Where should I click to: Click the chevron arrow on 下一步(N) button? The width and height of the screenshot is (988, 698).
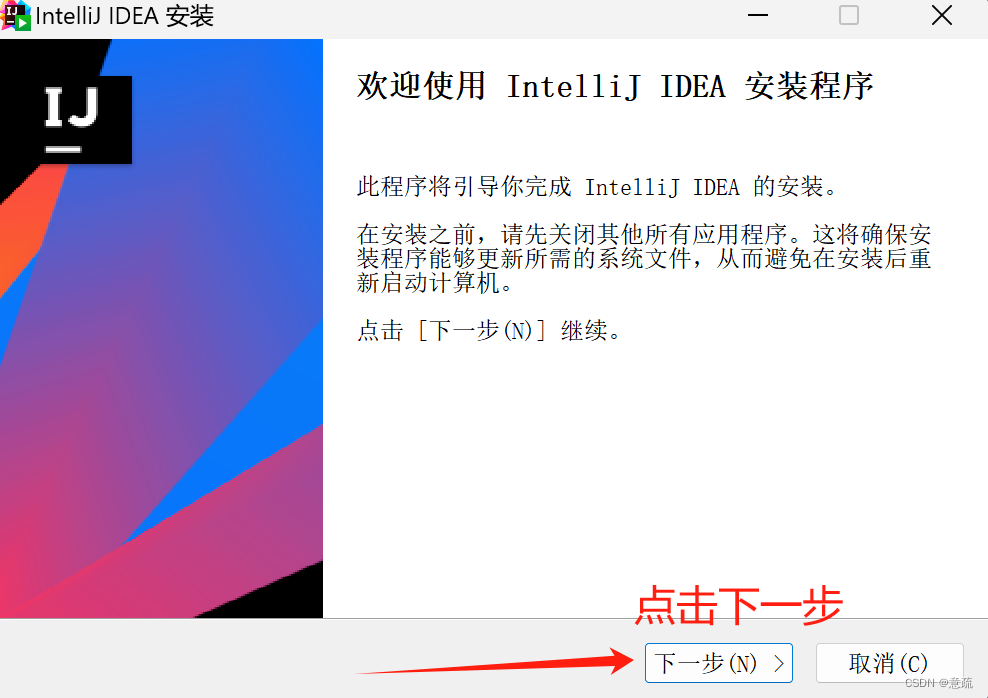click(x=779, y=663)
